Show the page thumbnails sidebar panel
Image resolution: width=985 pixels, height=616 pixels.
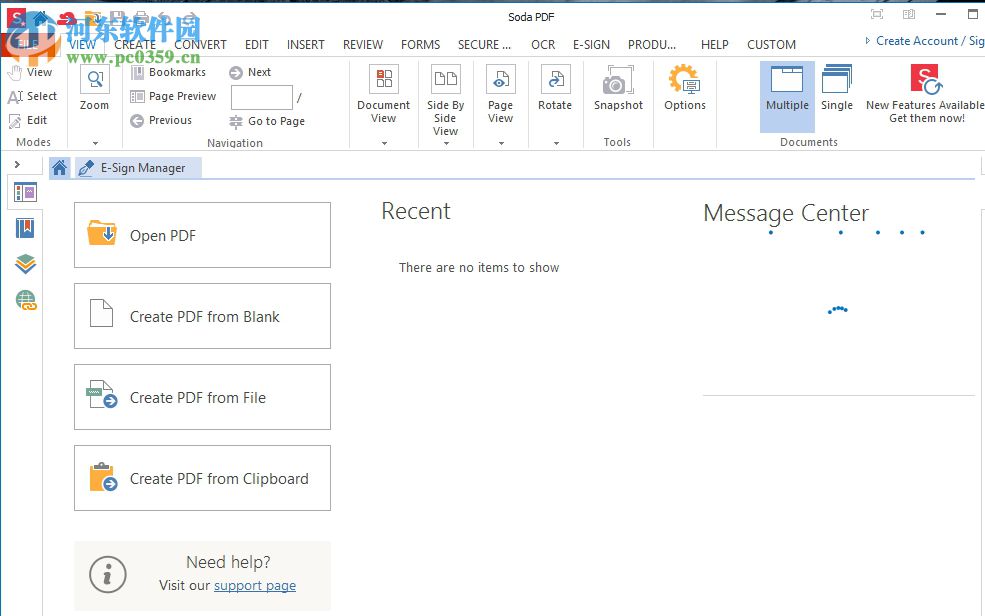[25, 193]
